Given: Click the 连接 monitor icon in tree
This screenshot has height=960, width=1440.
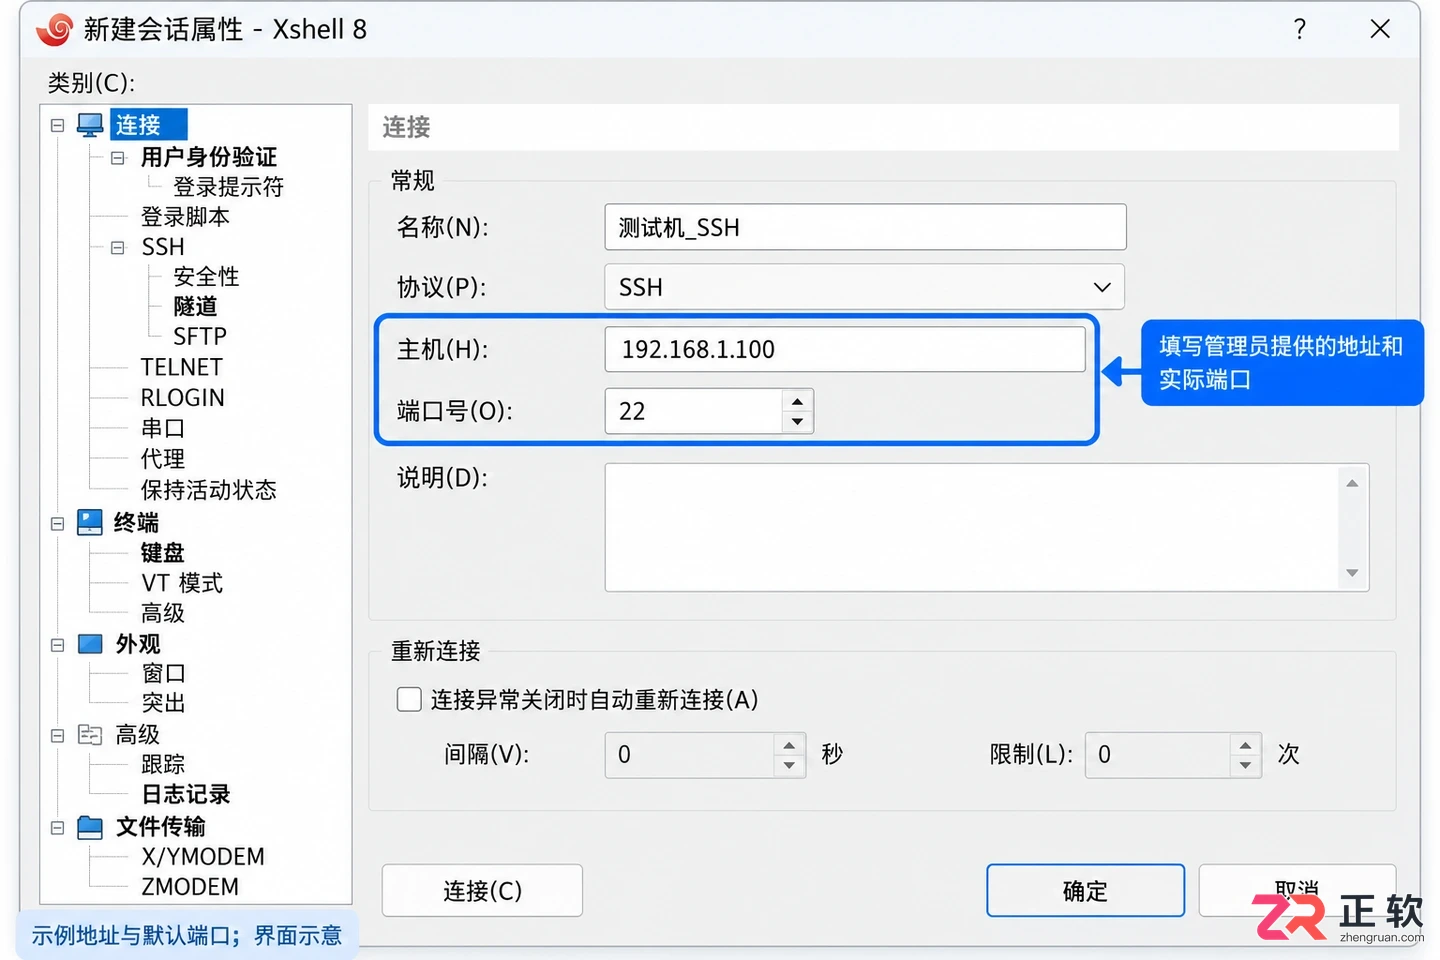Looking at the screenshot, I should pyautogui.click(x=90, y=125).
